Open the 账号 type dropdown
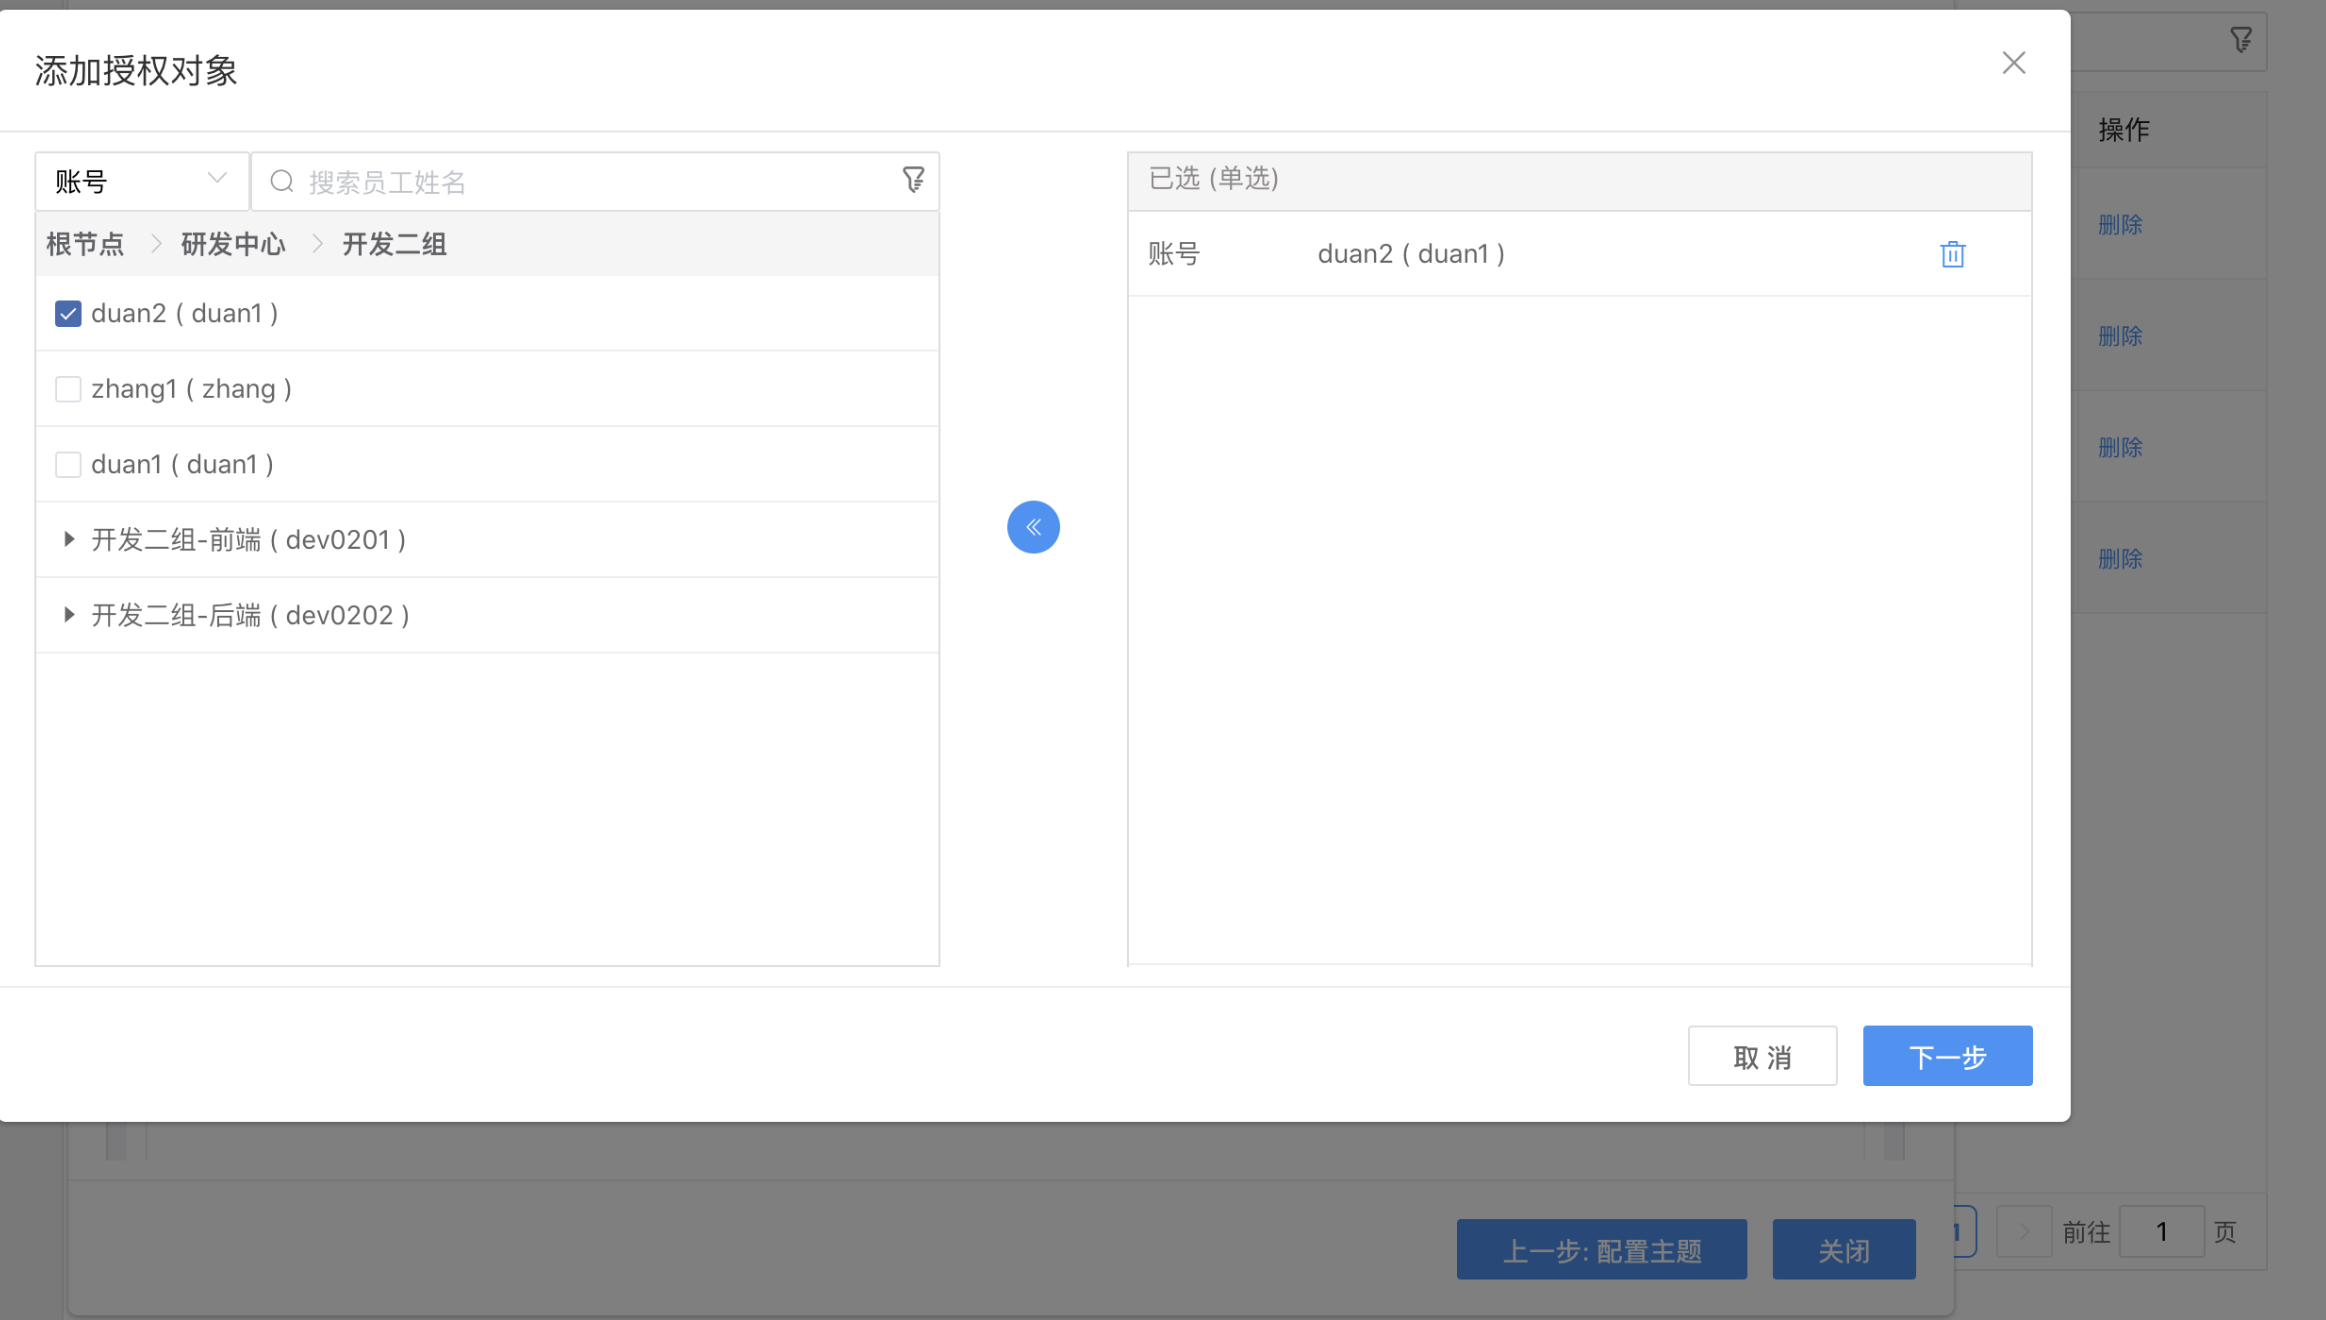 [x=141, y=181]
